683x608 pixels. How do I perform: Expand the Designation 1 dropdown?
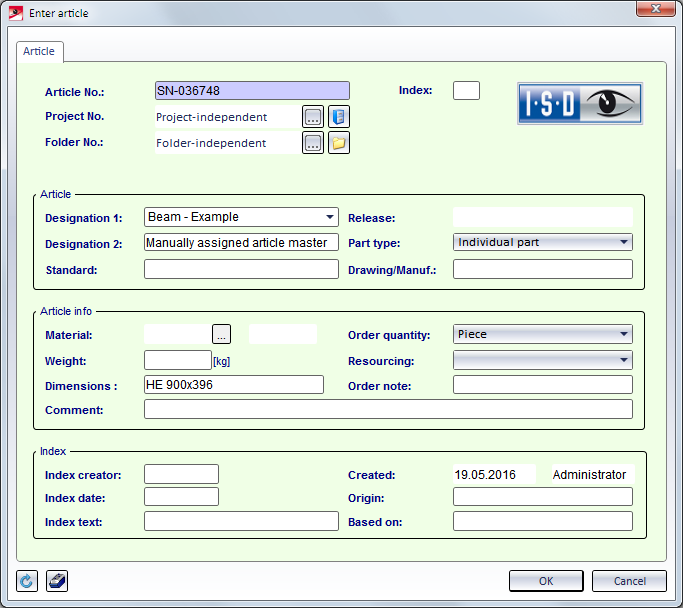click(330, 217)
